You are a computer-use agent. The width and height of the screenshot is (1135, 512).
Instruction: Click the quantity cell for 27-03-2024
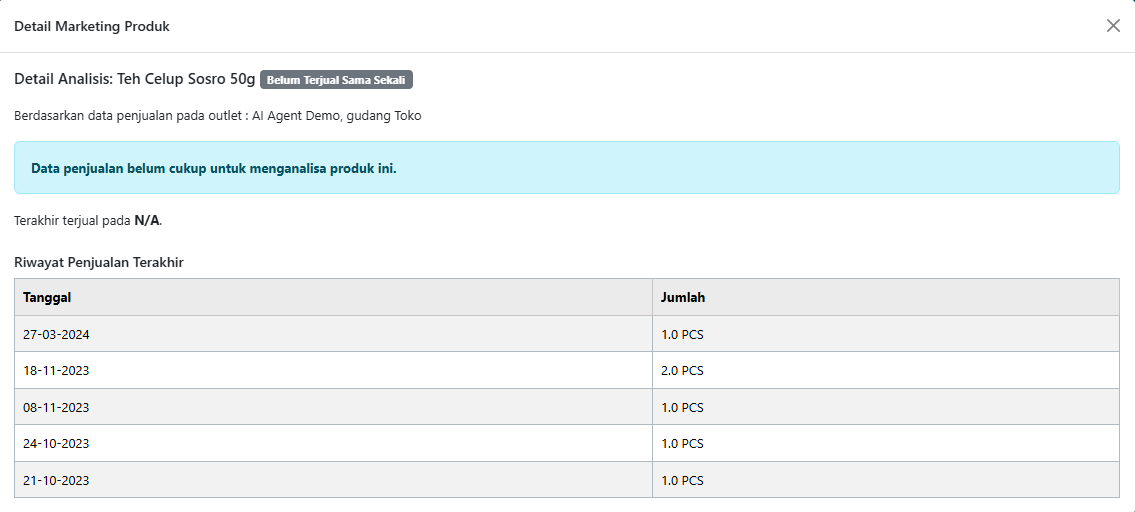pos(682,334)
